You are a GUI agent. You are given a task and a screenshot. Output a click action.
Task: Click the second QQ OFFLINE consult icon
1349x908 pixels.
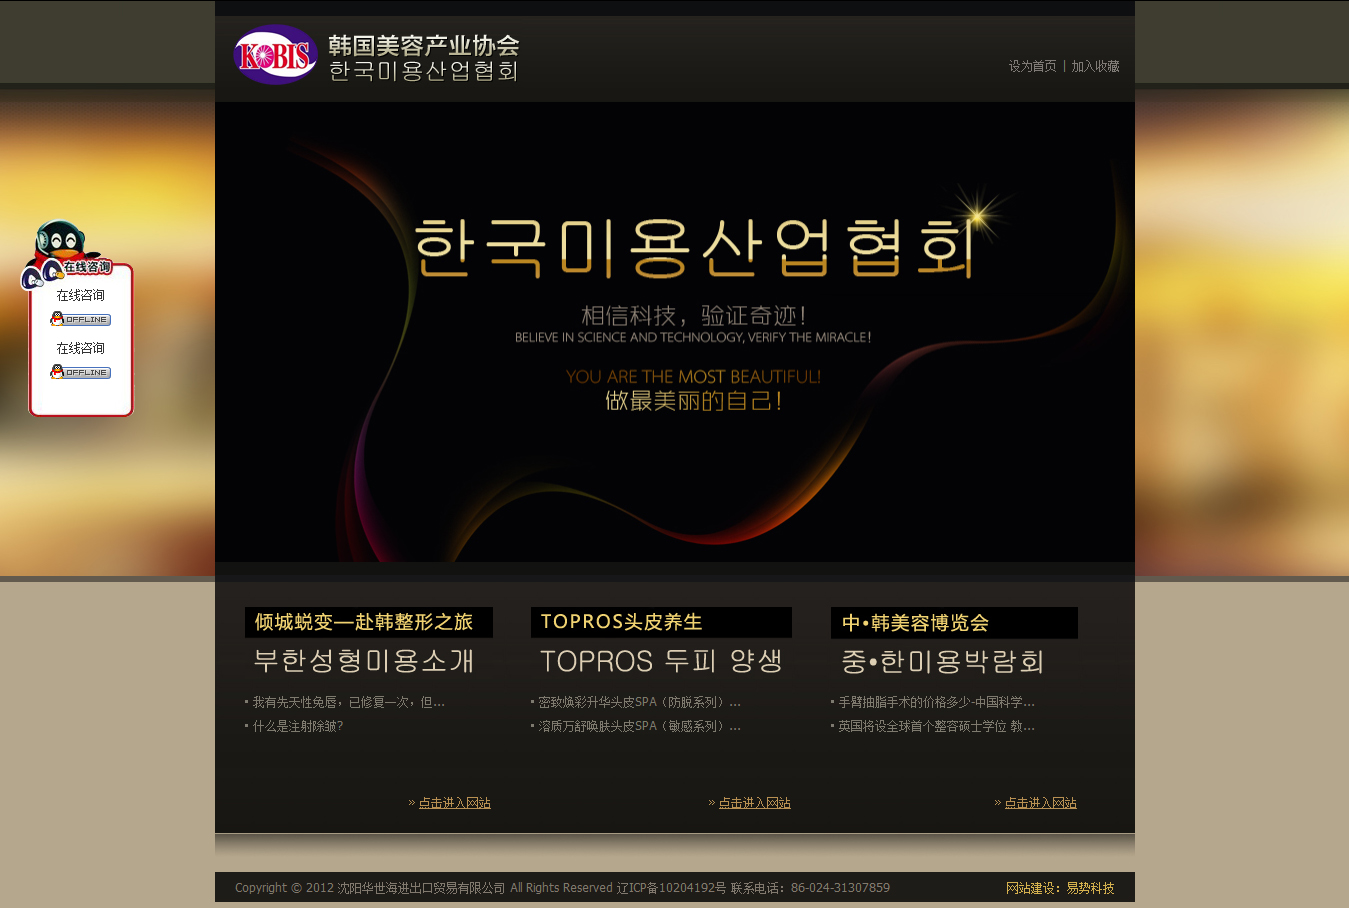tap(80, 372)
